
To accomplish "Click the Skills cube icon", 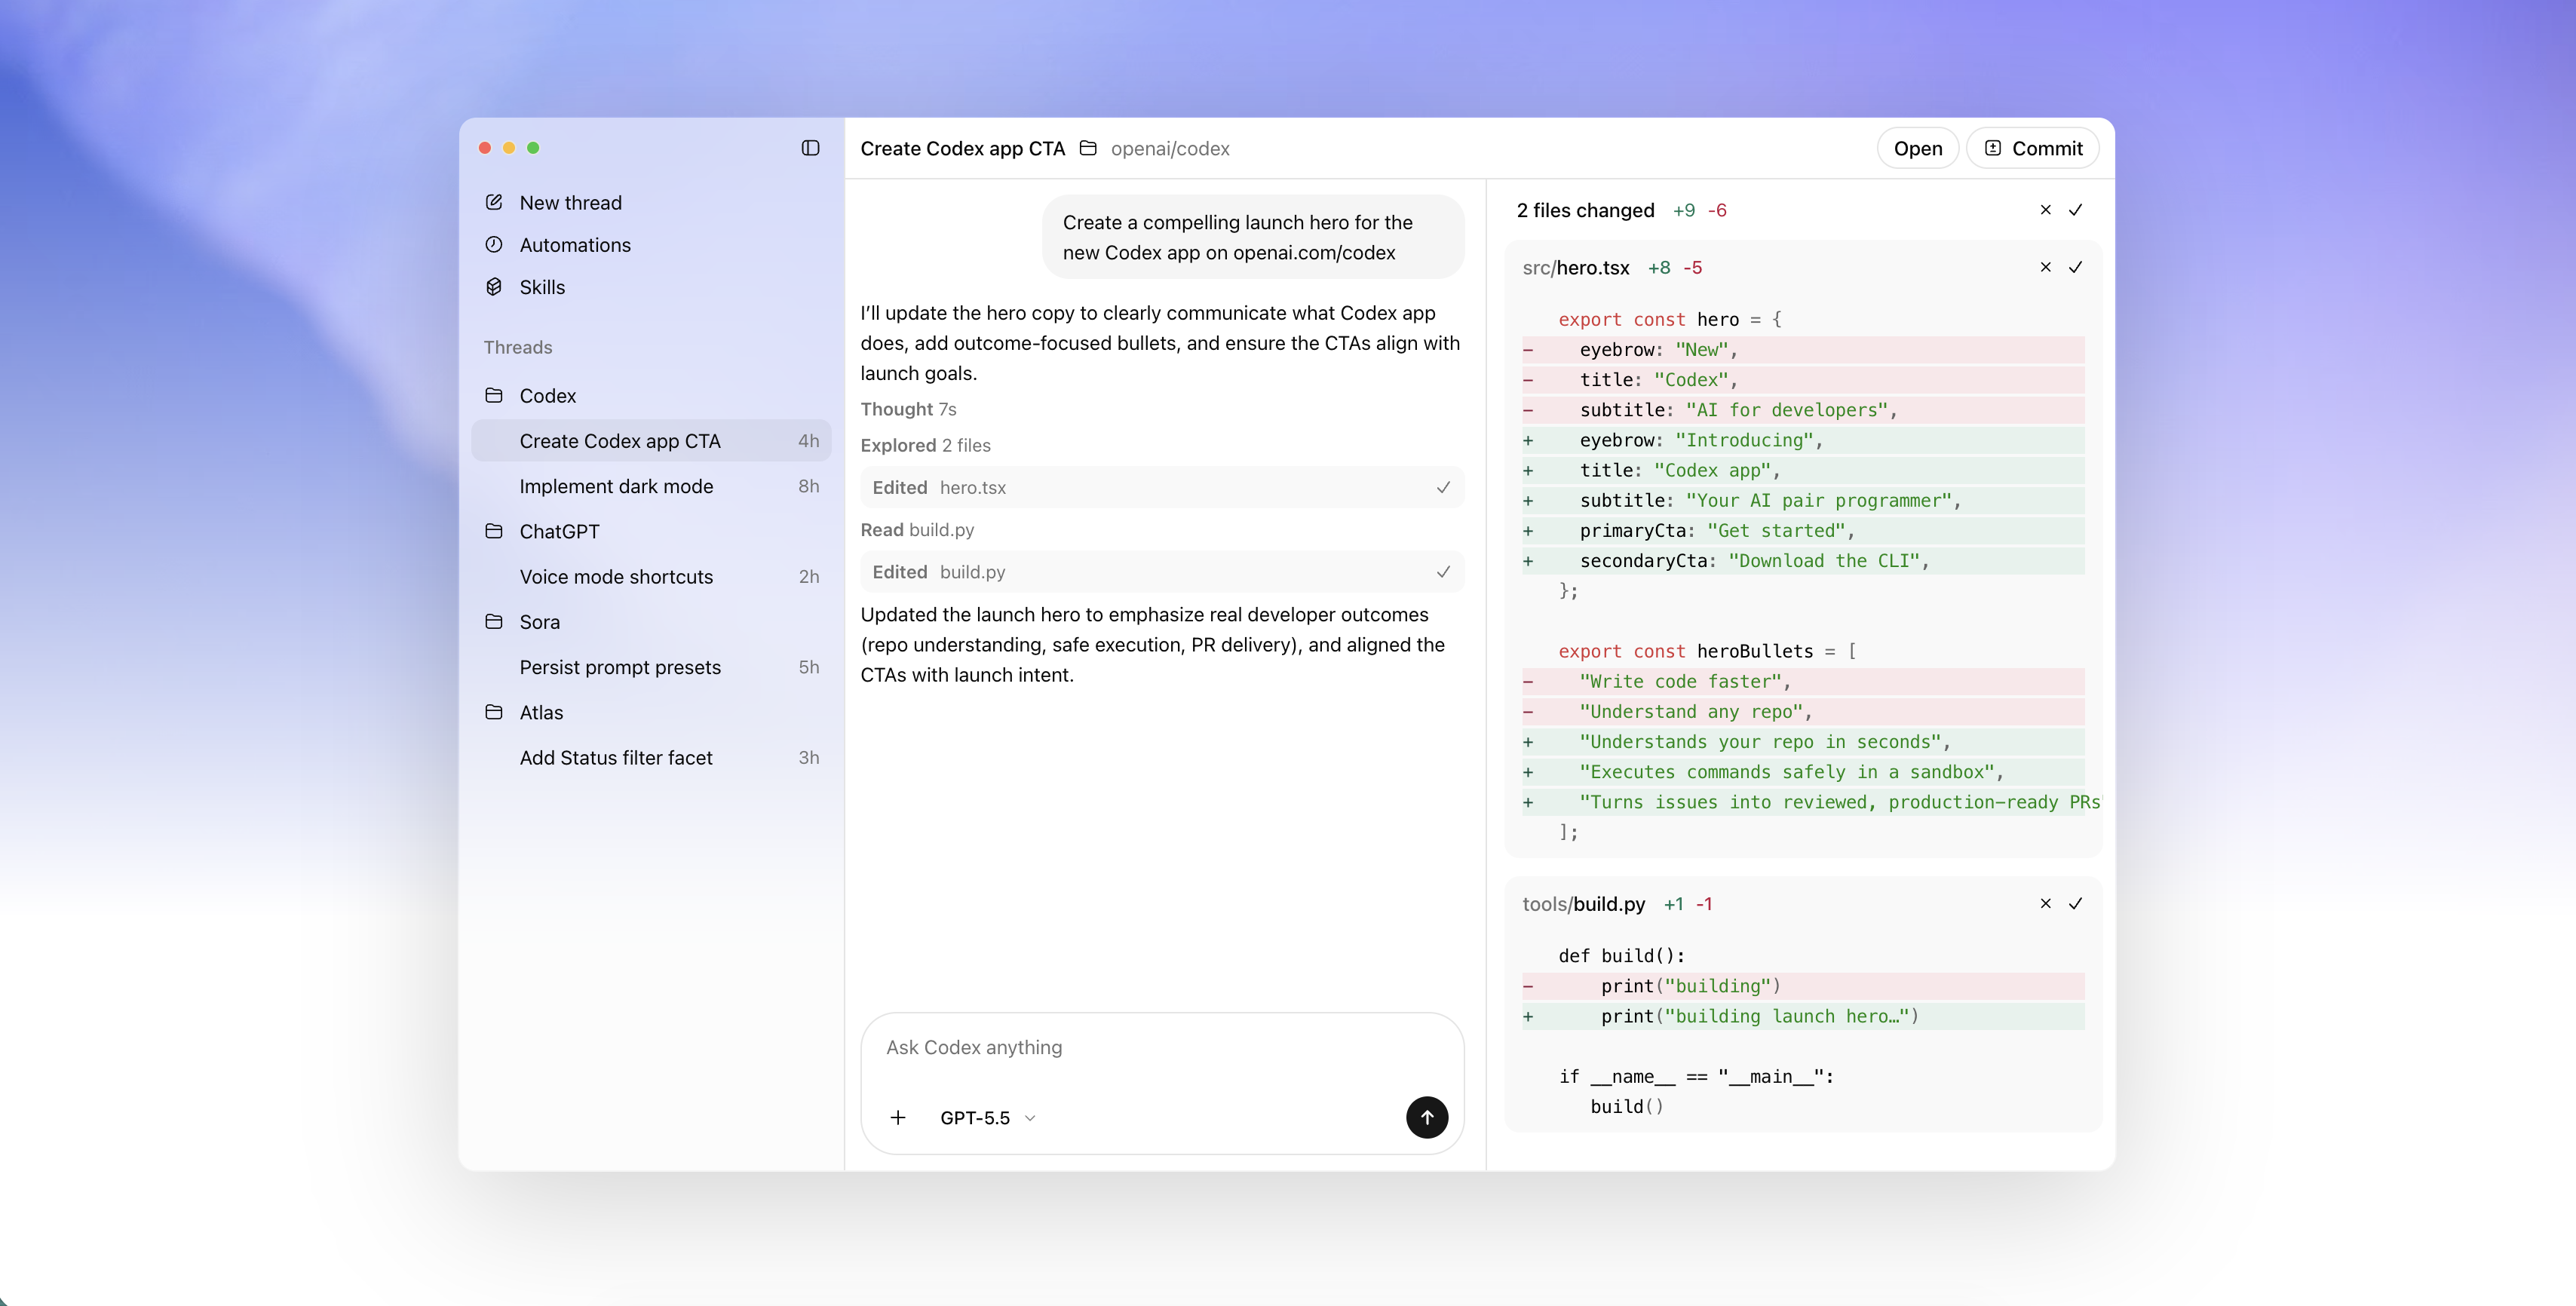I will 494,287.
